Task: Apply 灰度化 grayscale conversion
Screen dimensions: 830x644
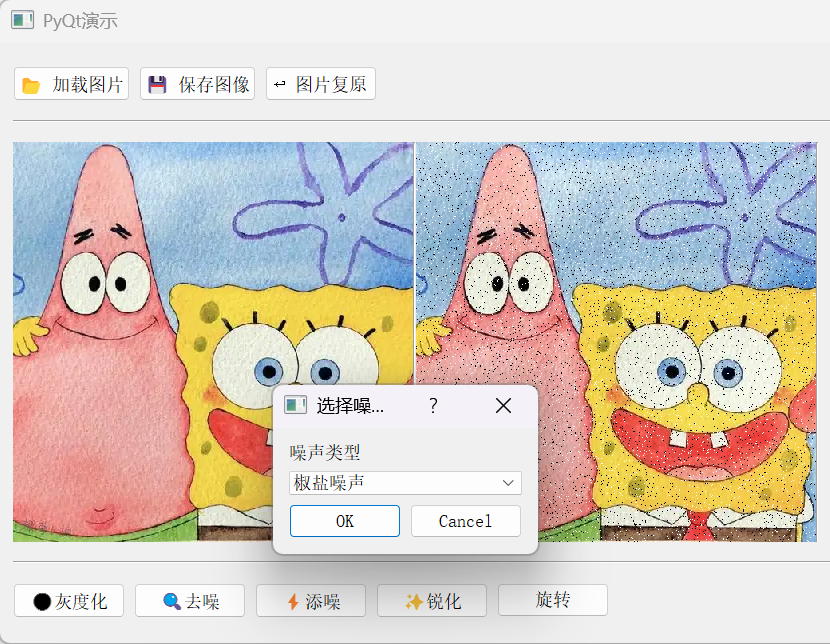Action: click(x=69, y=601)
